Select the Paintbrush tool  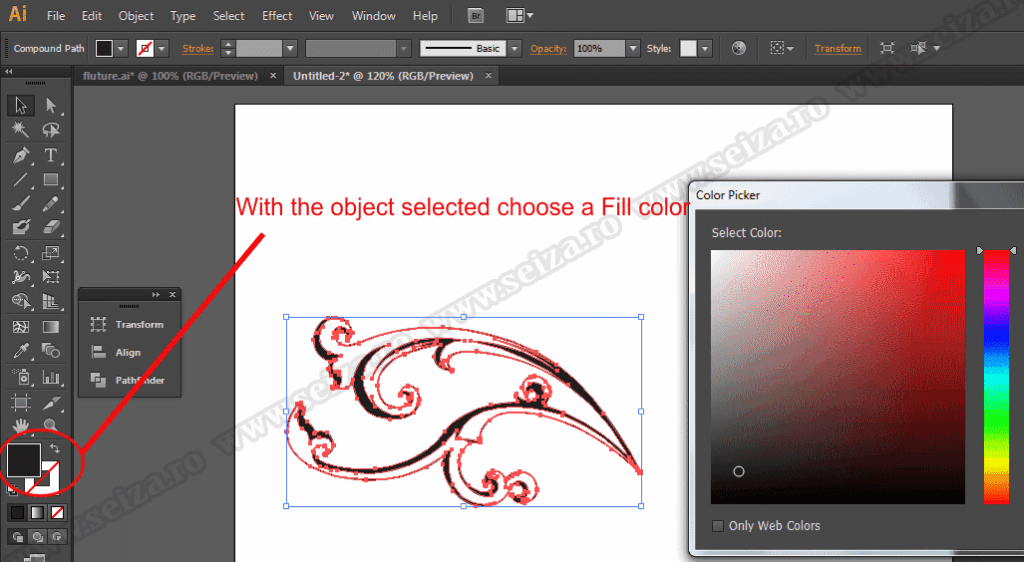click(21, 204)
